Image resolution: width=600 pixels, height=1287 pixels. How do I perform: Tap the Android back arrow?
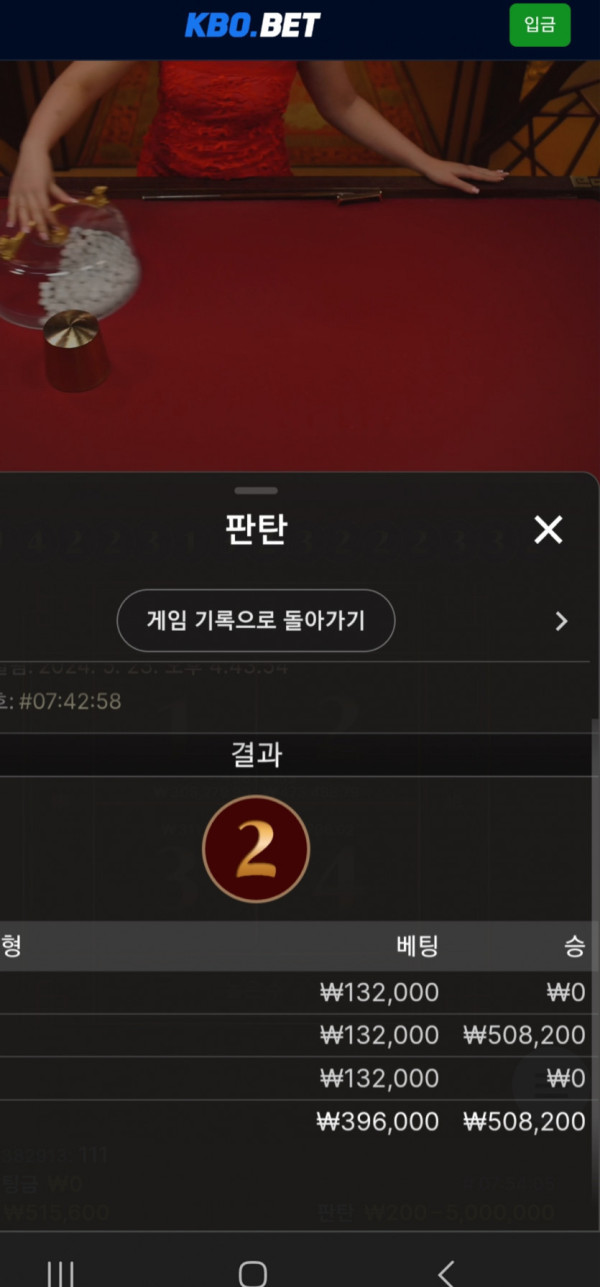(447, 1273)
